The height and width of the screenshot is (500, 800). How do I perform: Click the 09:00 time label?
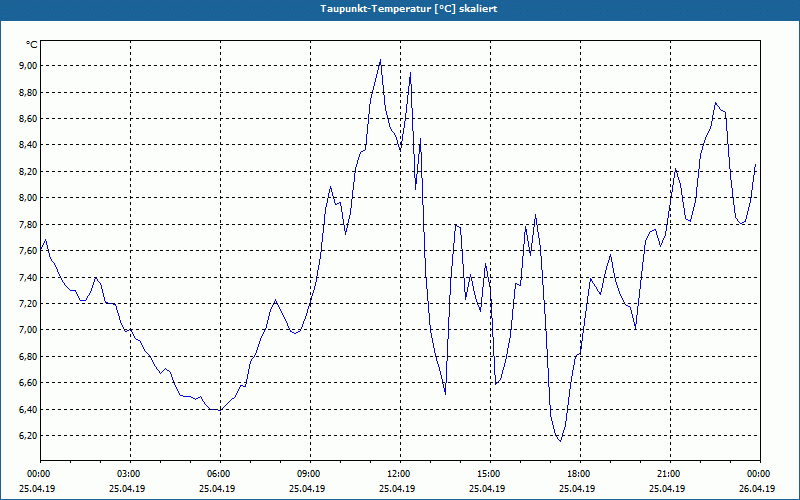pyautogui.click(x=310, y=474)
